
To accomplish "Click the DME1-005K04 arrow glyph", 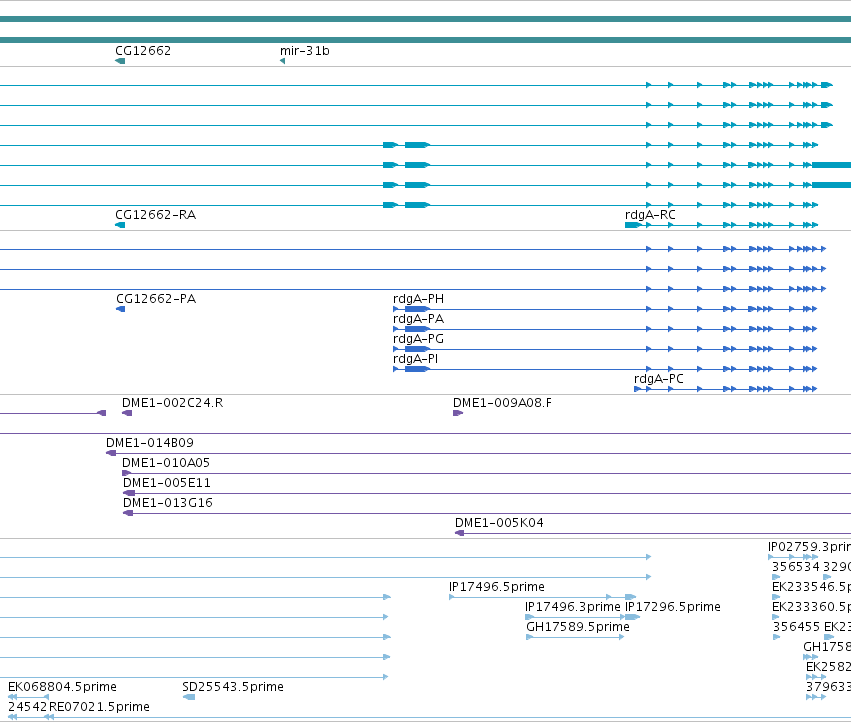I will (459, 533).
